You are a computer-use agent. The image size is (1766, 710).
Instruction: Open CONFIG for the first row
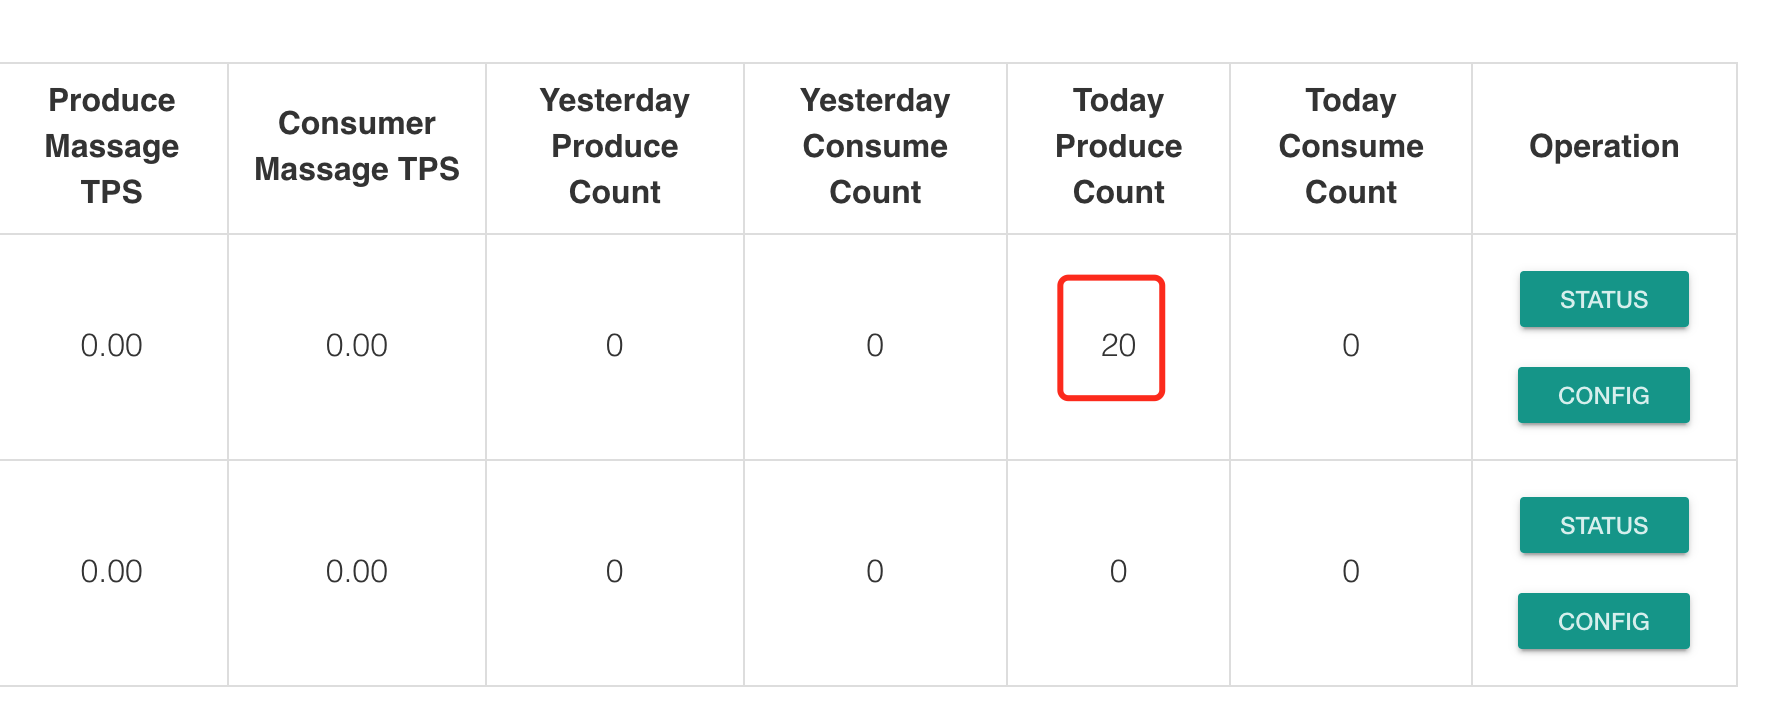[1603, 395]
